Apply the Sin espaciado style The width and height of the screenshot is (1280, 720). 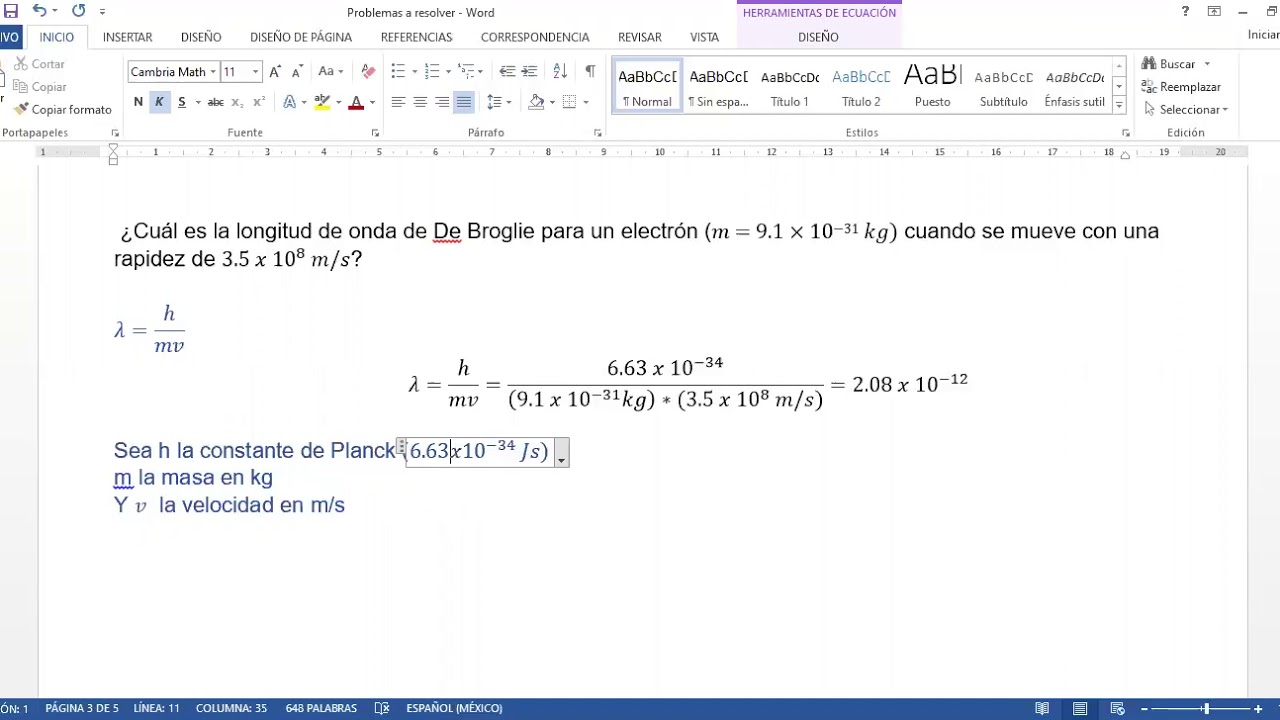718,87
